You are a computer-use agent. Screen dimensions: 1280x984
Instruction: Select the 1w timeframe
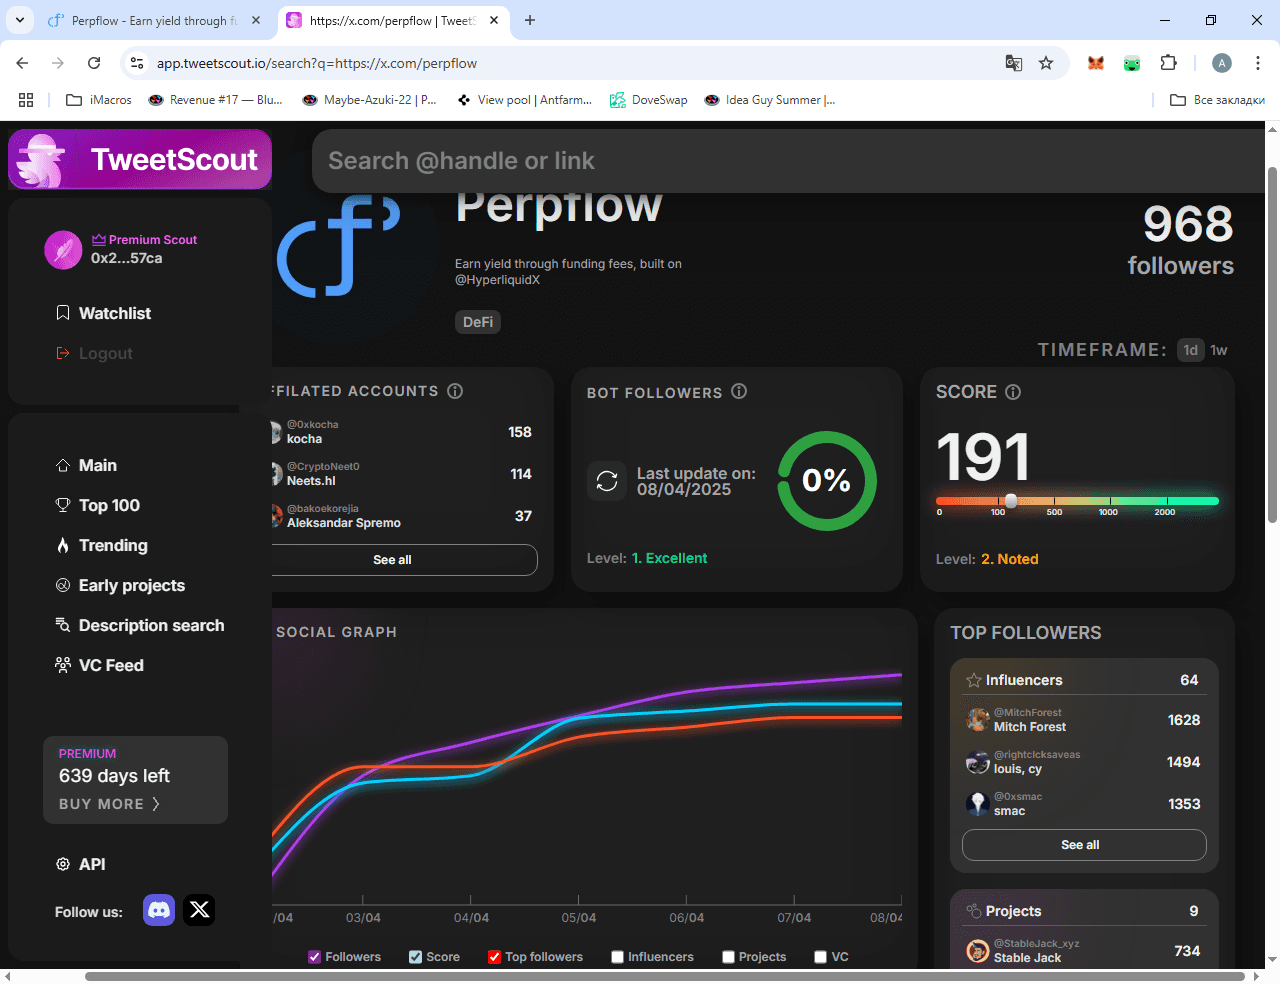1219,350
